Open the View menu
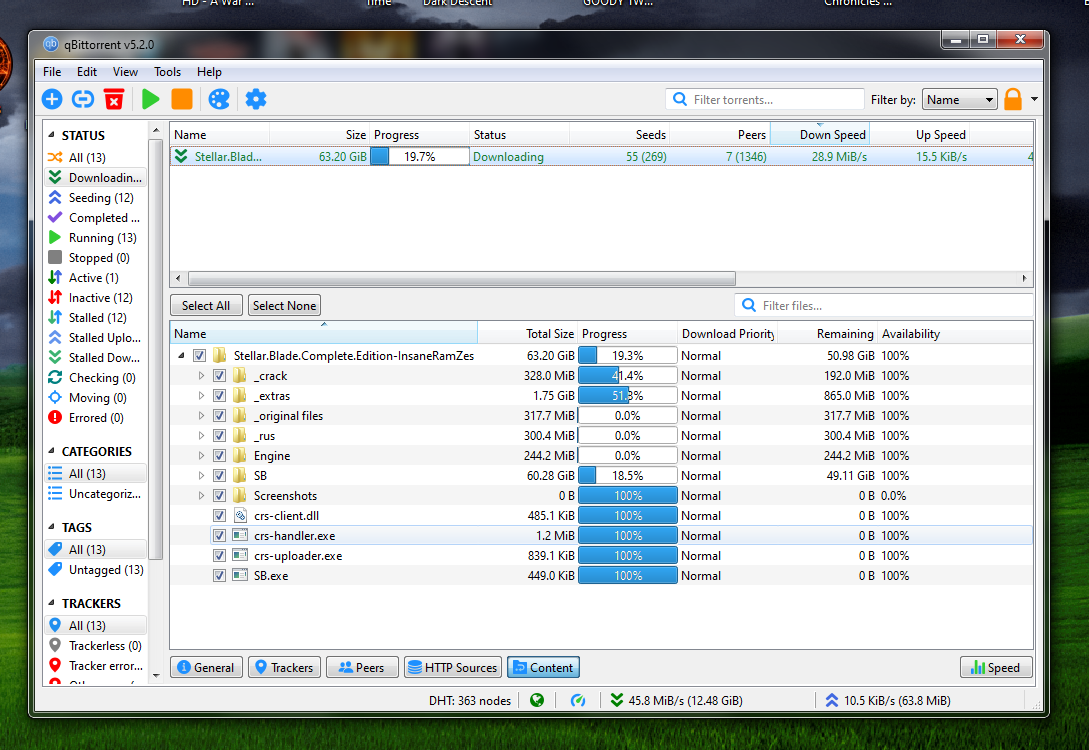This screenshot has height=750, width=1089. [x=125, y=72]
